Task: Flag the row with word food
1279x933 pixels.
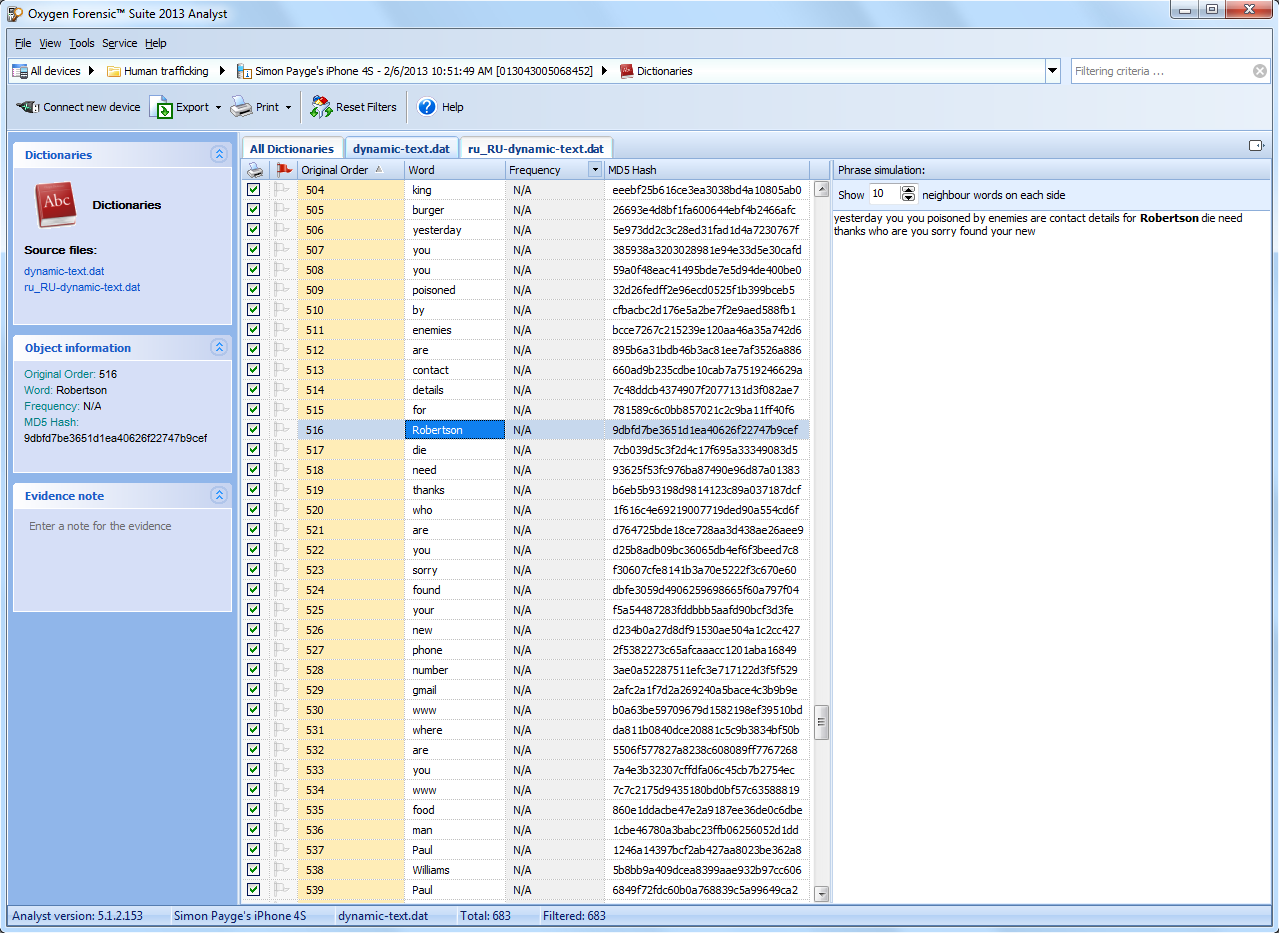Action: pyautogui.click(x=283, y=810)
